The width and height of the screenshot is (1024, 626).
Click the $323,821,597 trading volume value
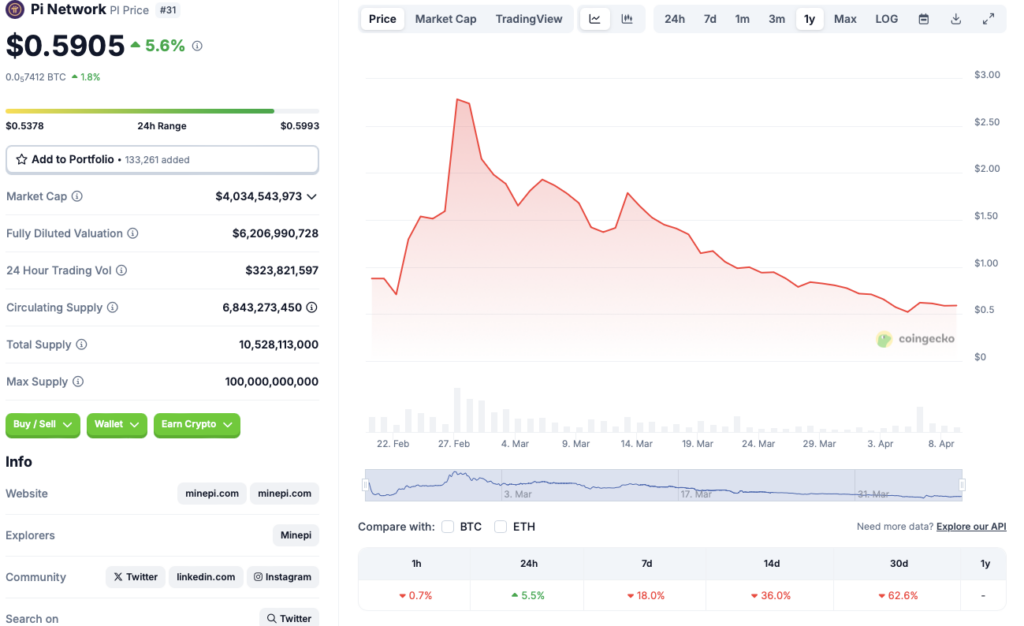[281, 270]
